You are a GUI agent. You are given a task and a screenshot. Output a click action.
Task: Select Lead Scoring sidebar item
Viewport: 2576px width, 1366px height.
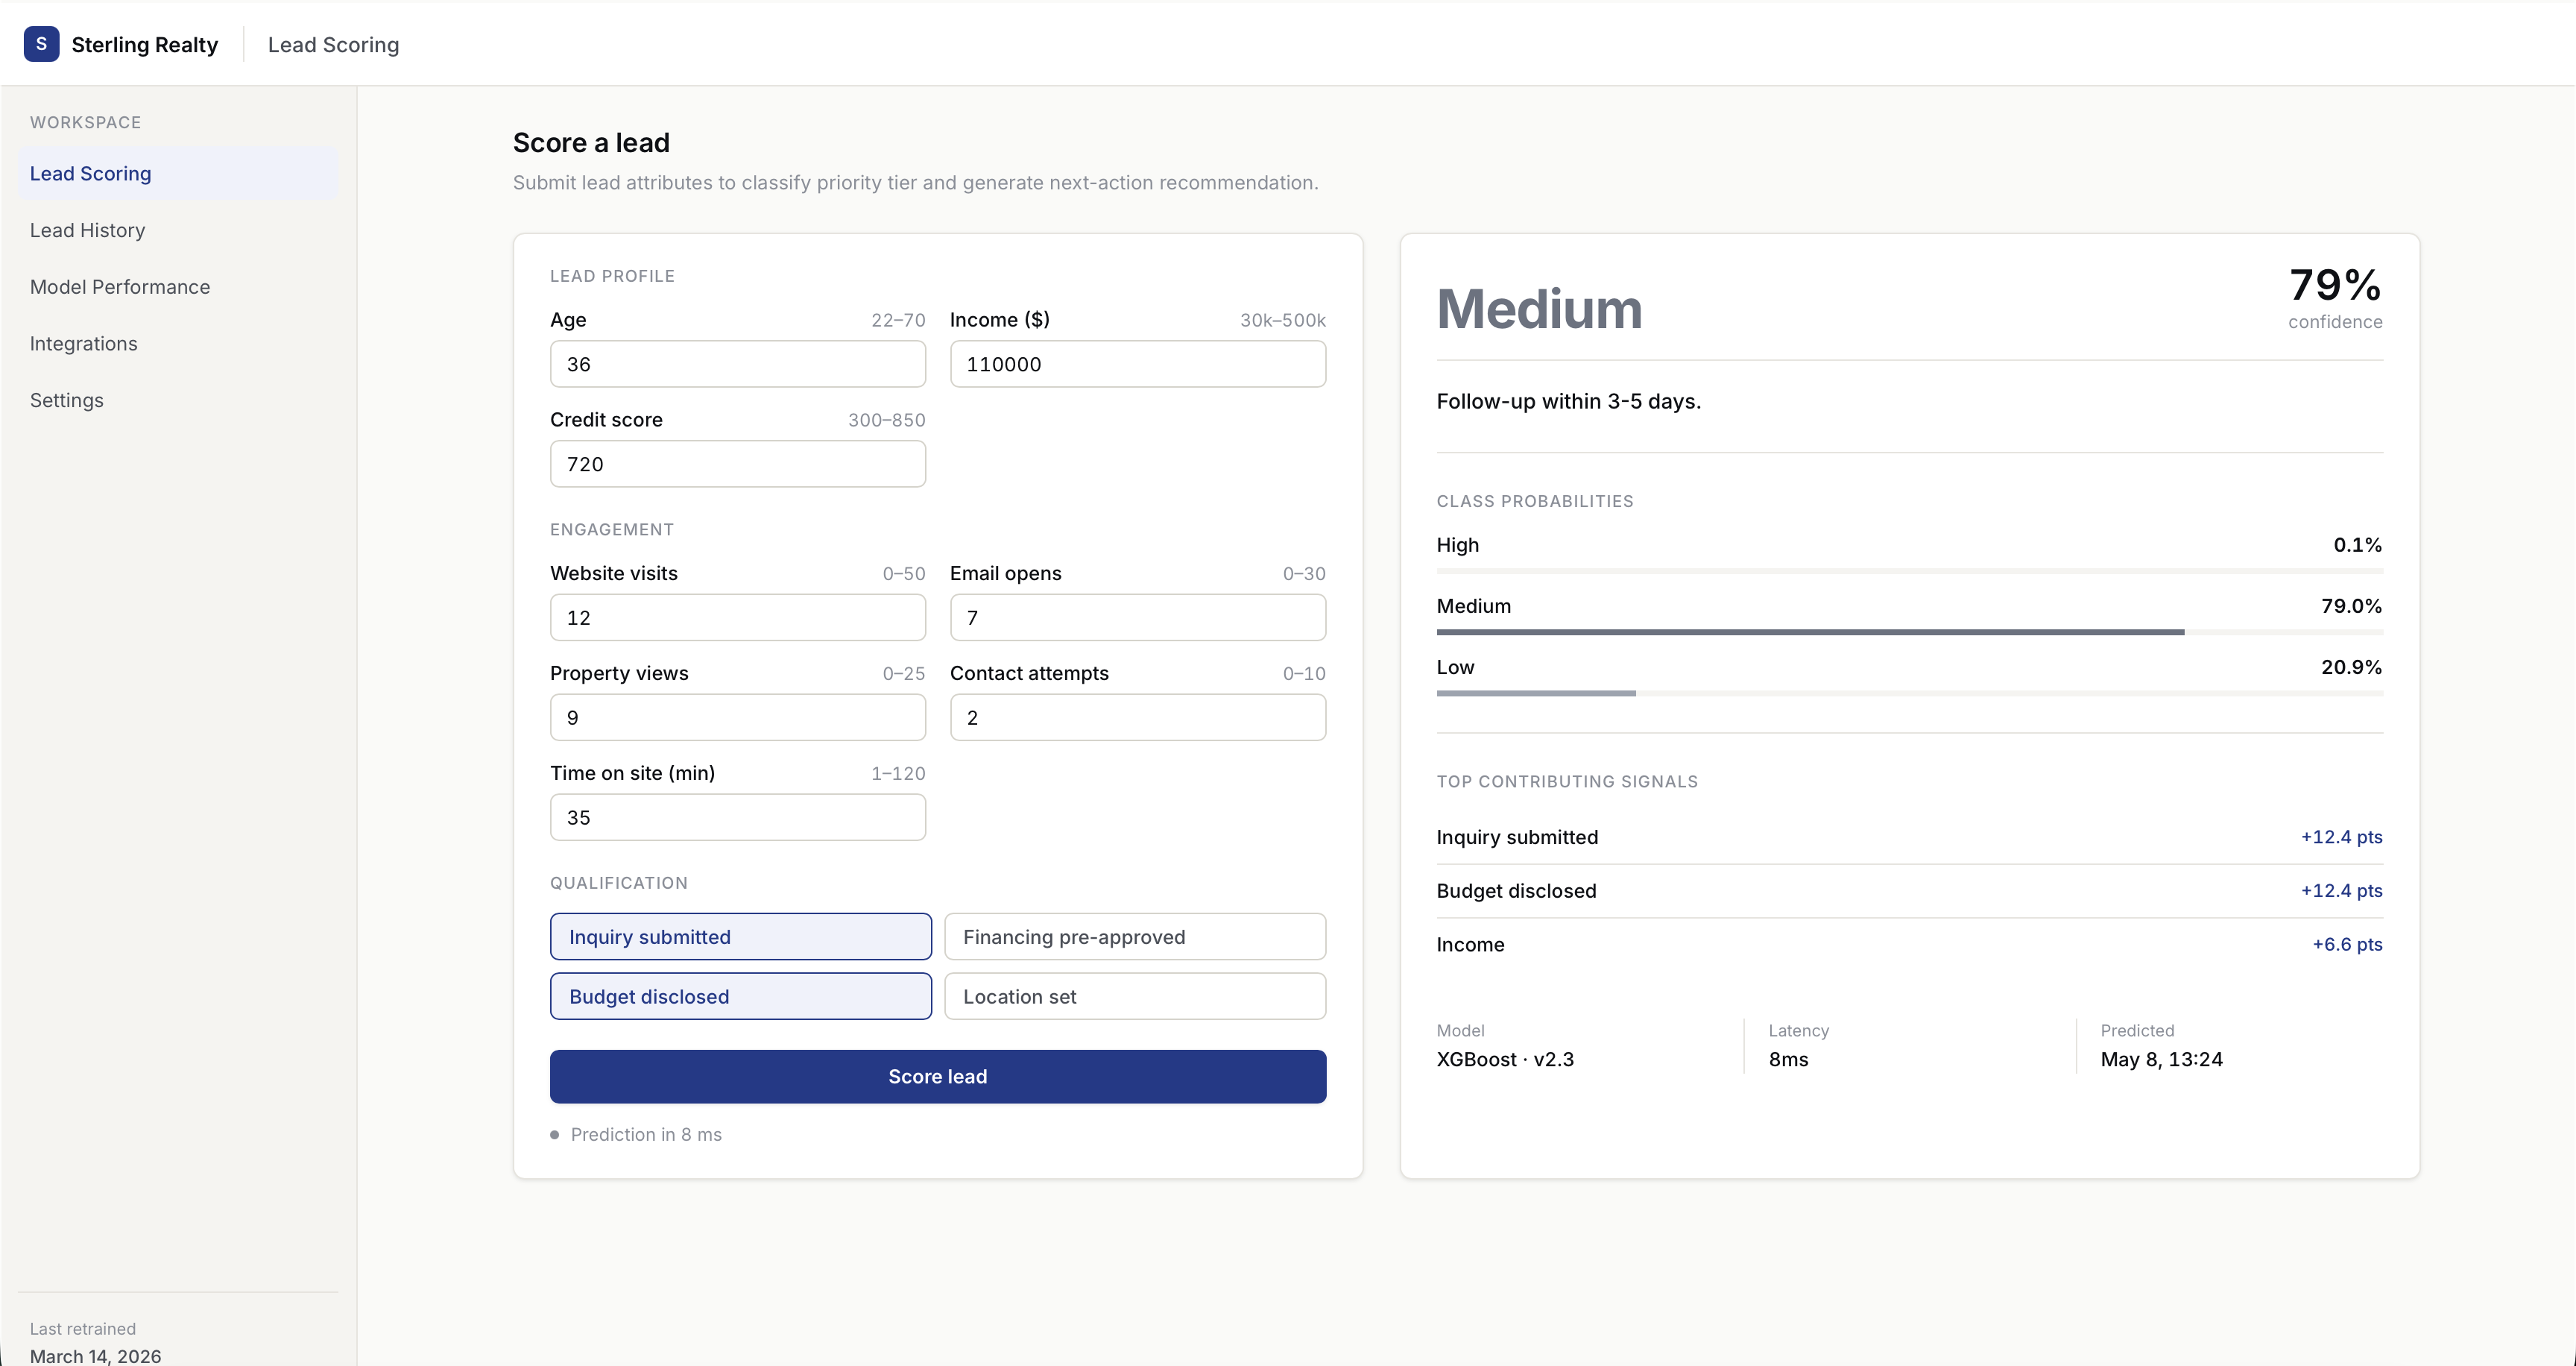[x=178, y=174]
